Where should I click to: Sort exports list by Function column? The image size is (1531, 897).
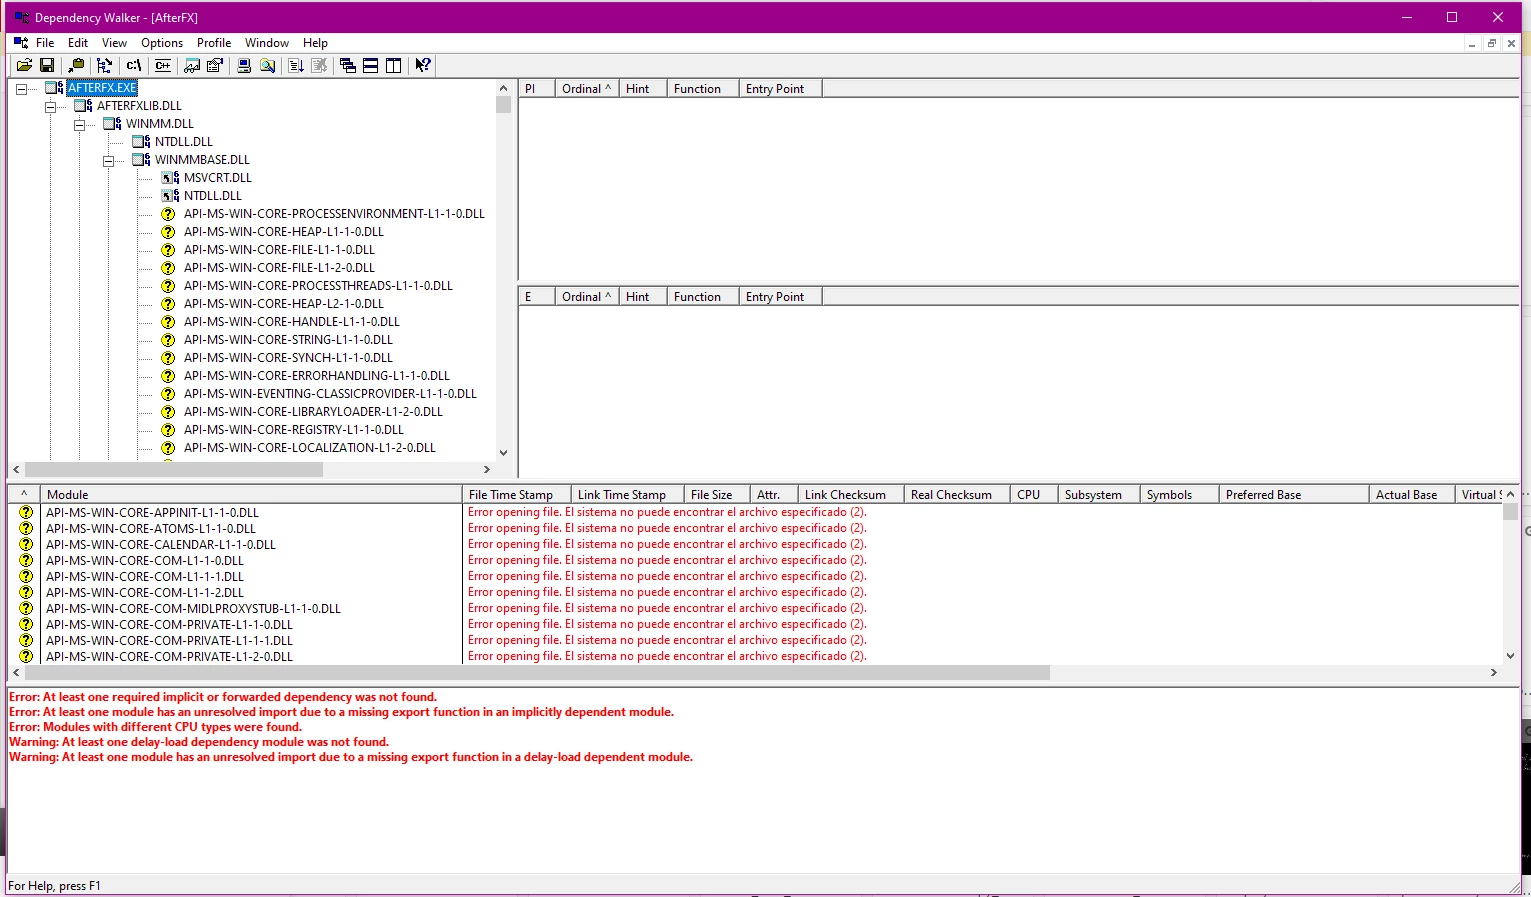tap(703, 297)
